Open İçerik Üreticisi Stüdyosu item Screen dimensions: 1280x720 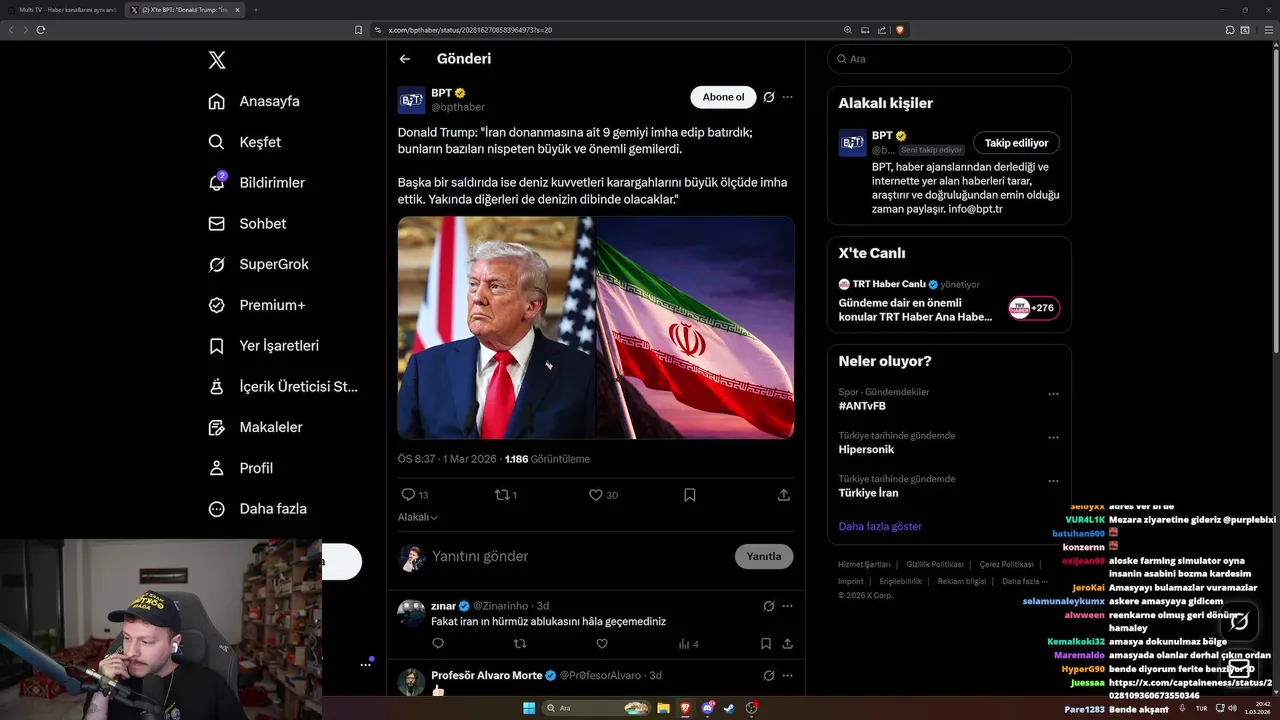(x=282, y=386)
